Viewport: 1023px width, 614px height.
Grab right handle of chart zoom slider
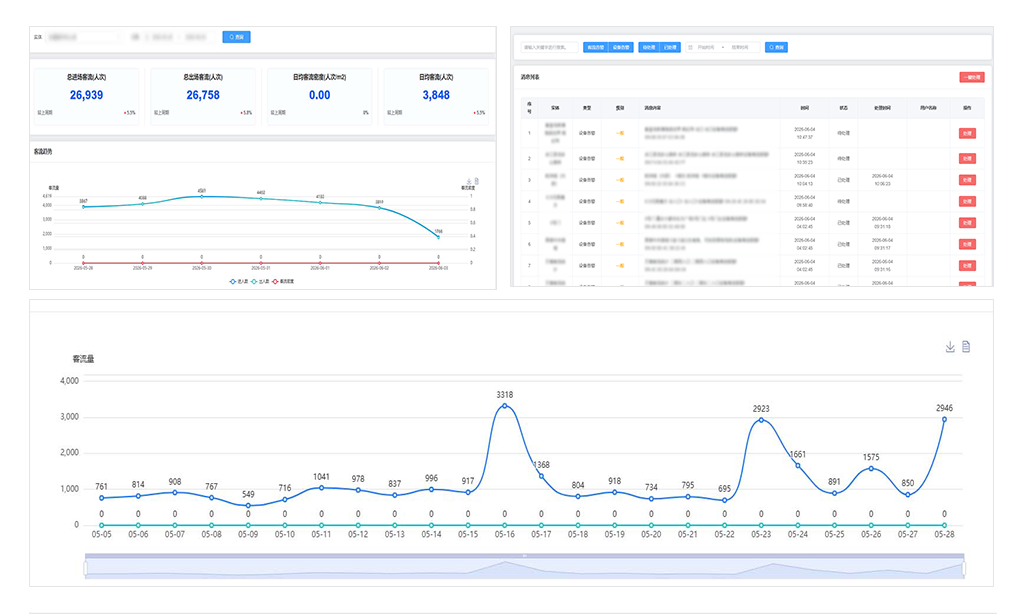964,569
